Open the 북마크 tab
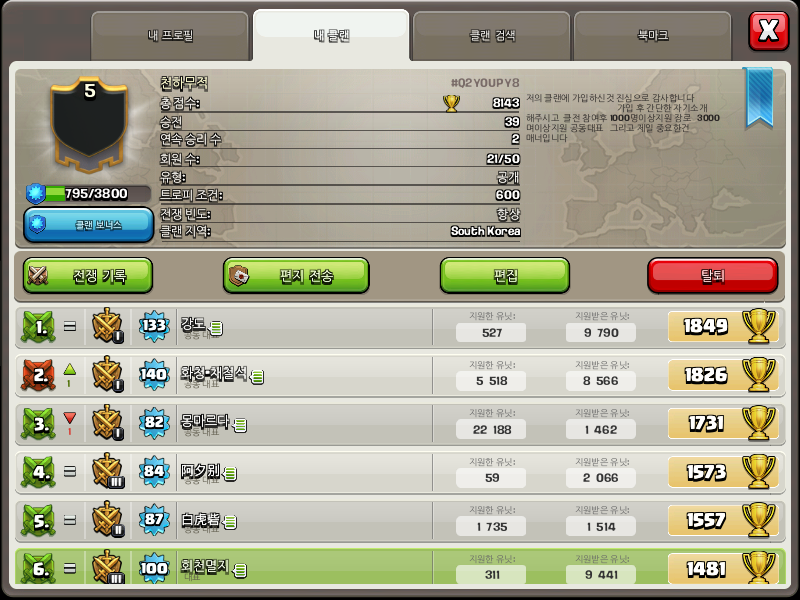The image size is (800, 600). click(653, 36)
